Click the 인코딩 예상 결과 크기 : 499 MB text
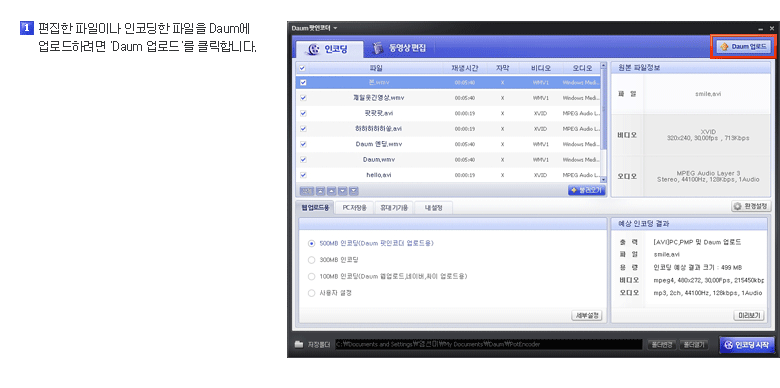Screen dimensions: 780x388 pos(697,267)
